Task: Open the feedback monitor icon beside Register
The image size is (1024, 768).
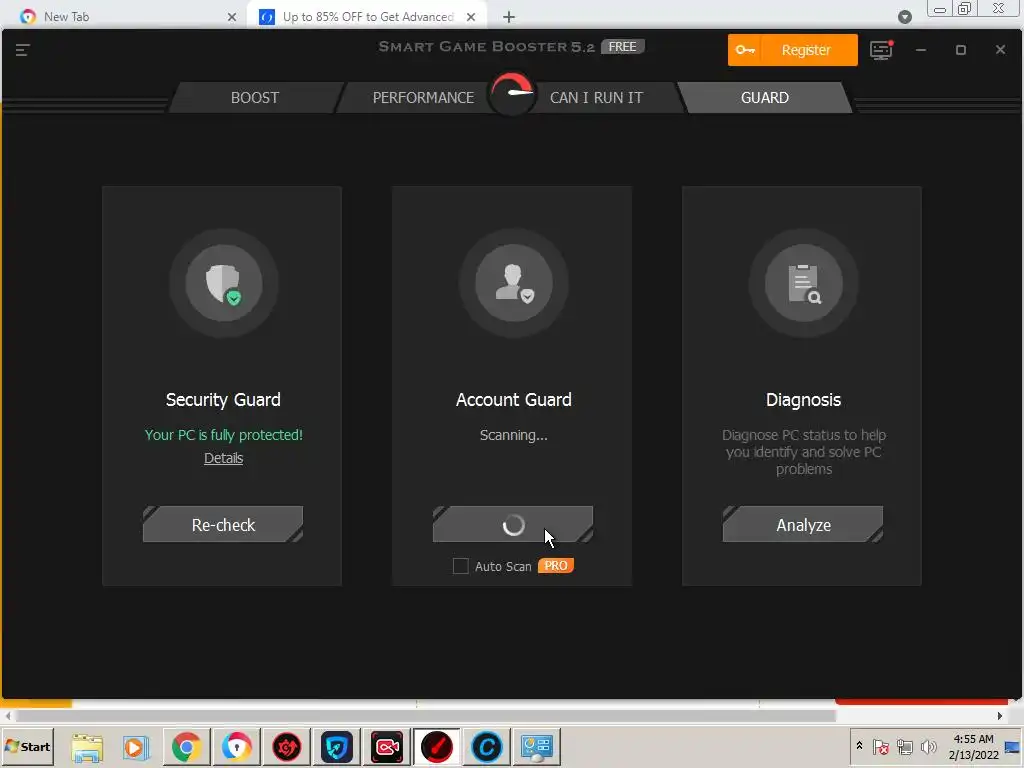Action: point(881,50)
